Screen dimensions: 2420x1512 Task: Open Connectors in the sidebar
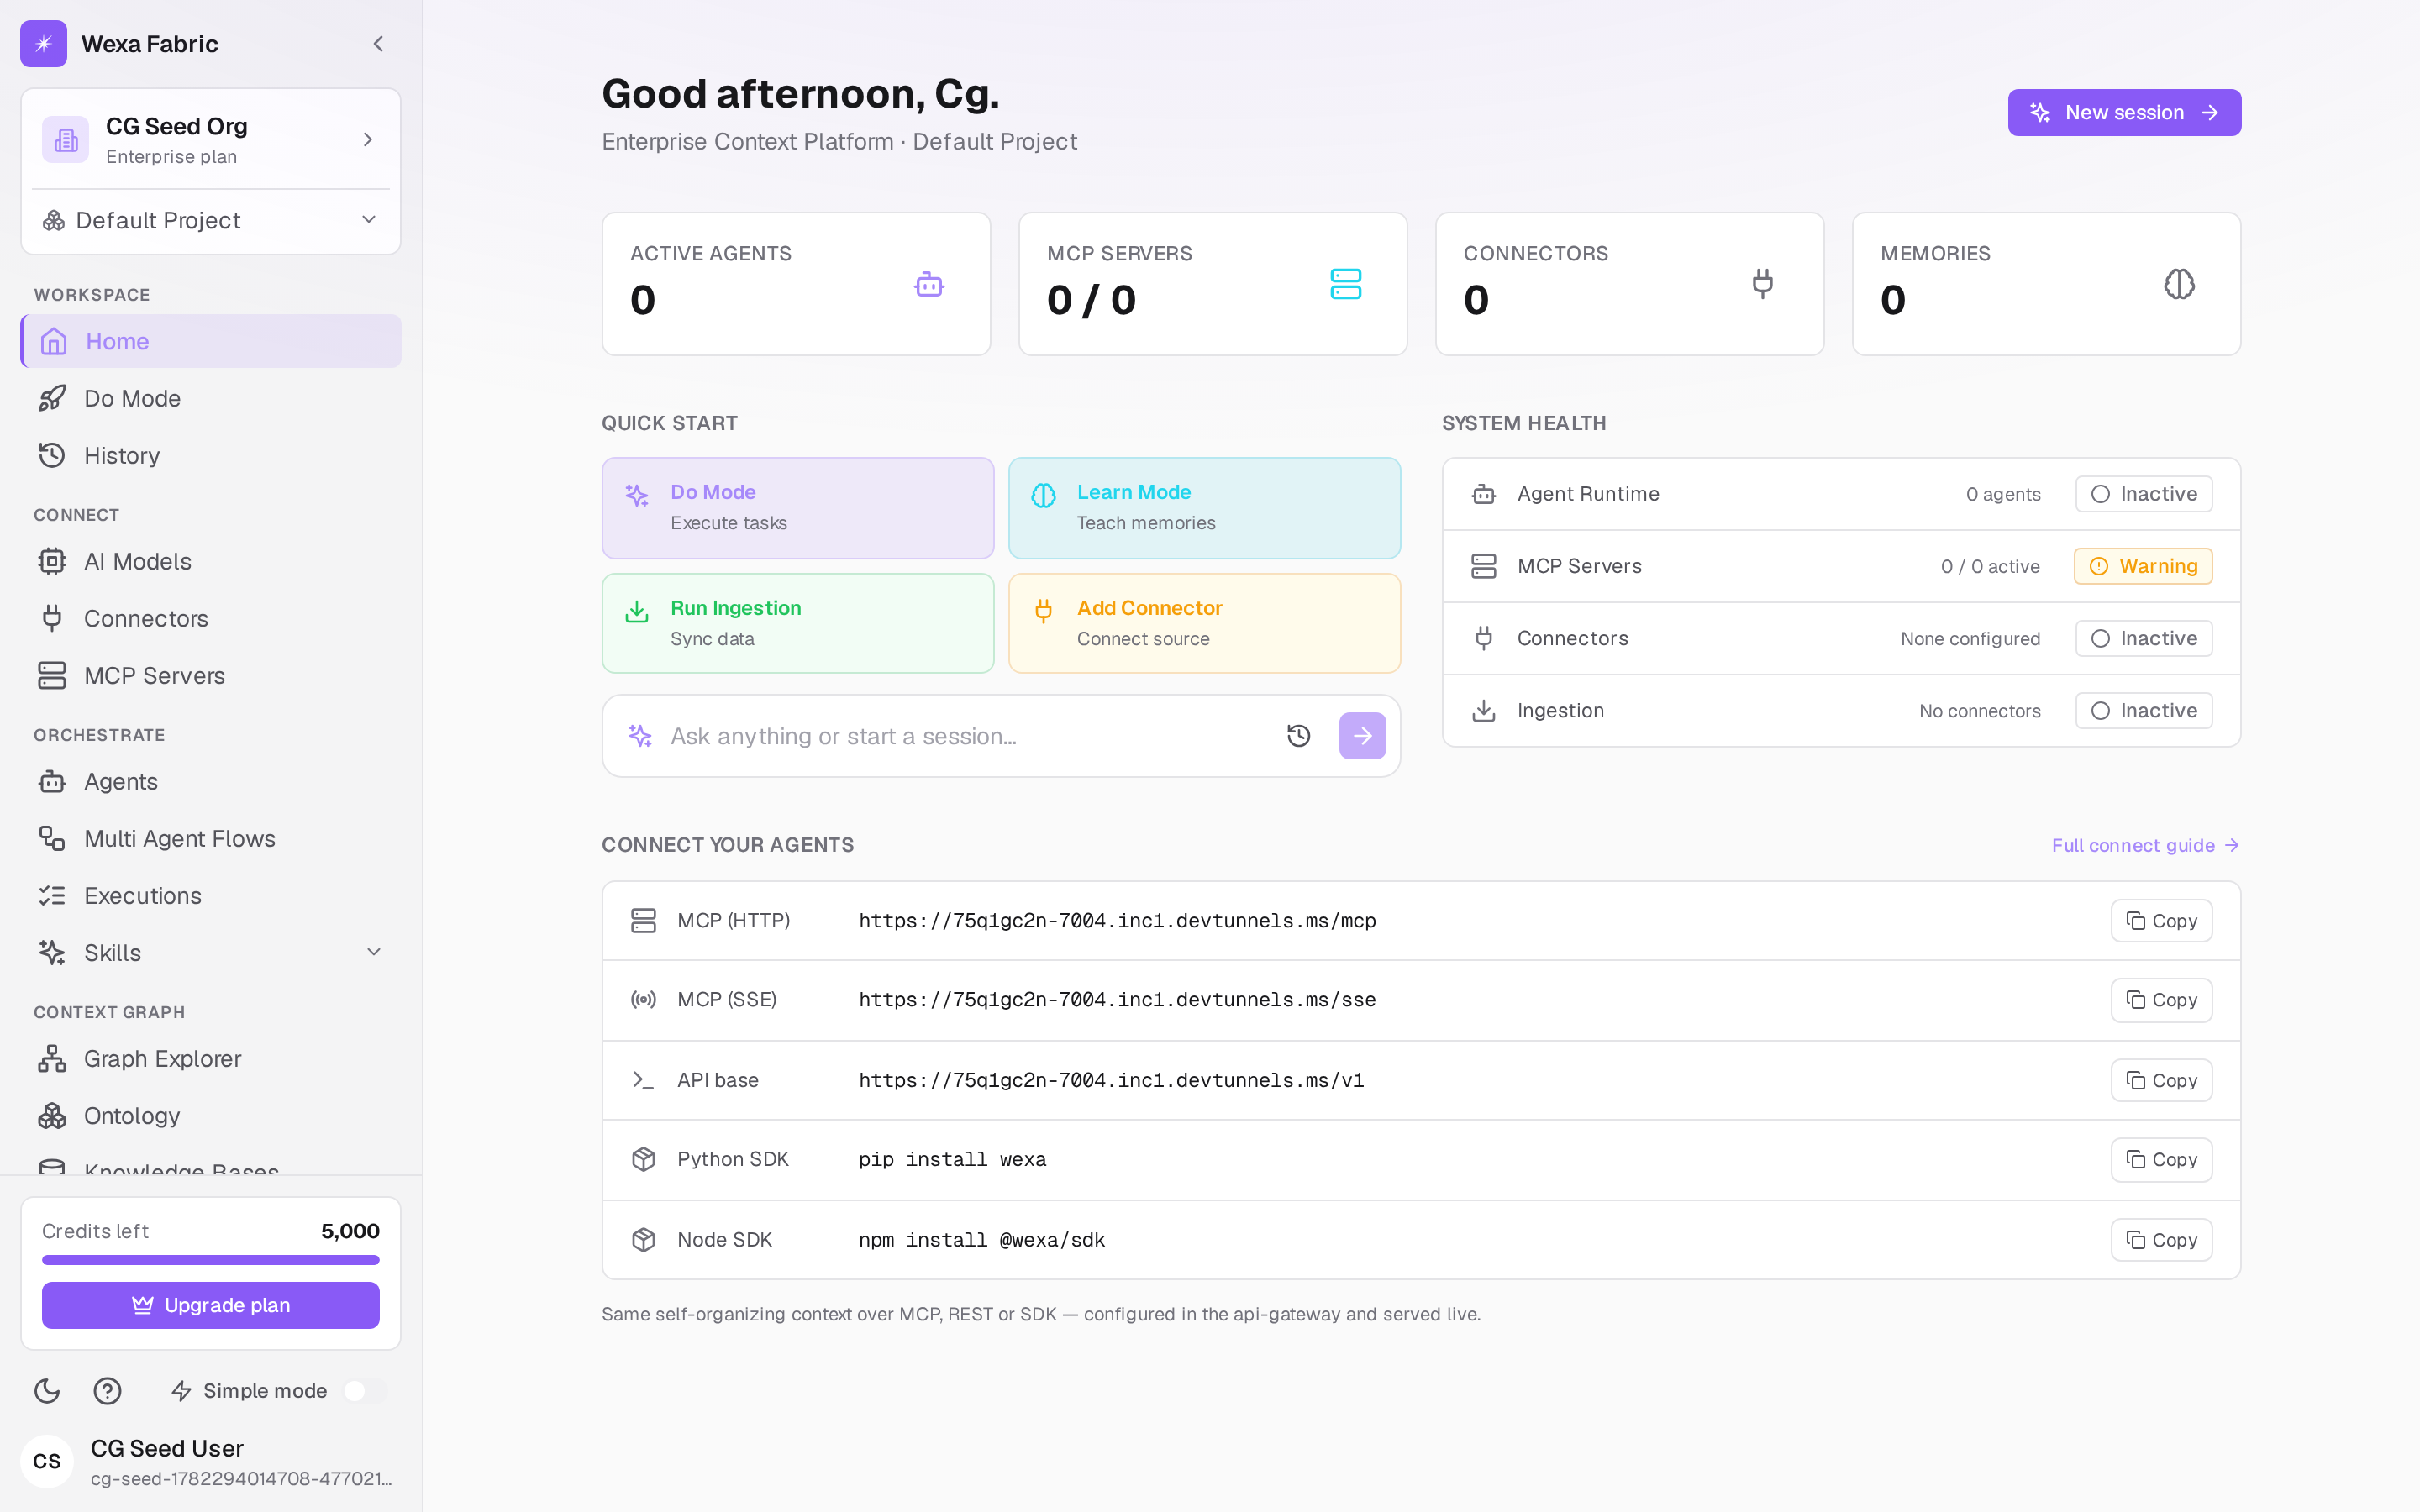[x=211, y=618]
